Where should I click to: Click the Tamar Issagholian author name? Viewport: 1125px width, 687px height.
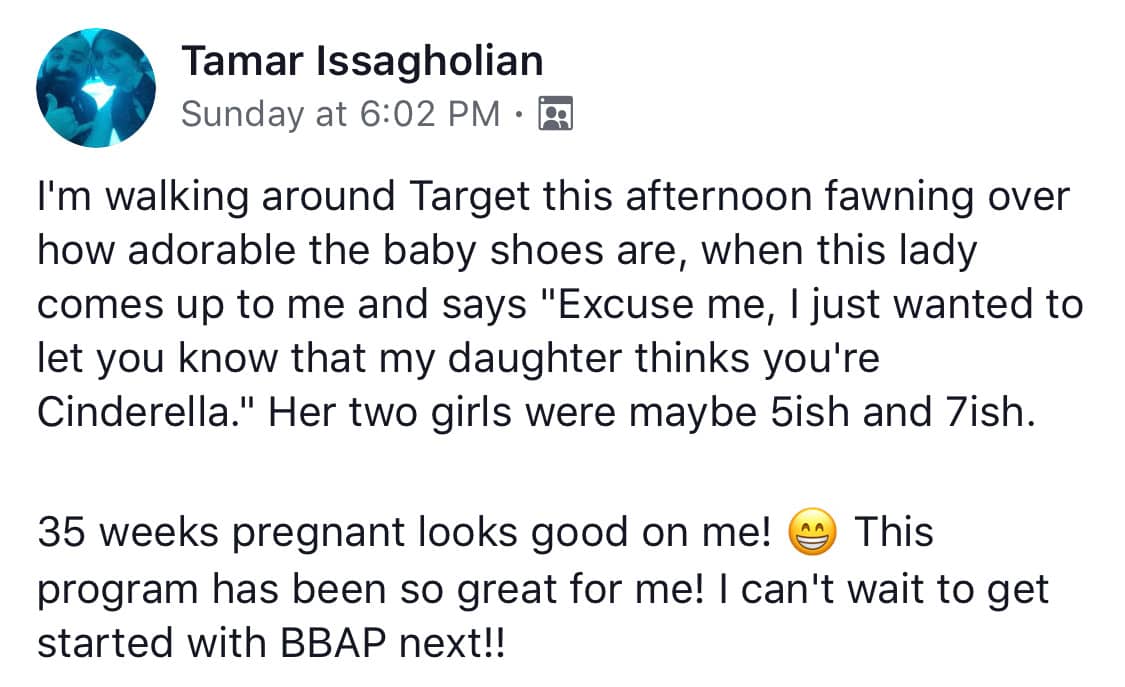click(362, 61)
